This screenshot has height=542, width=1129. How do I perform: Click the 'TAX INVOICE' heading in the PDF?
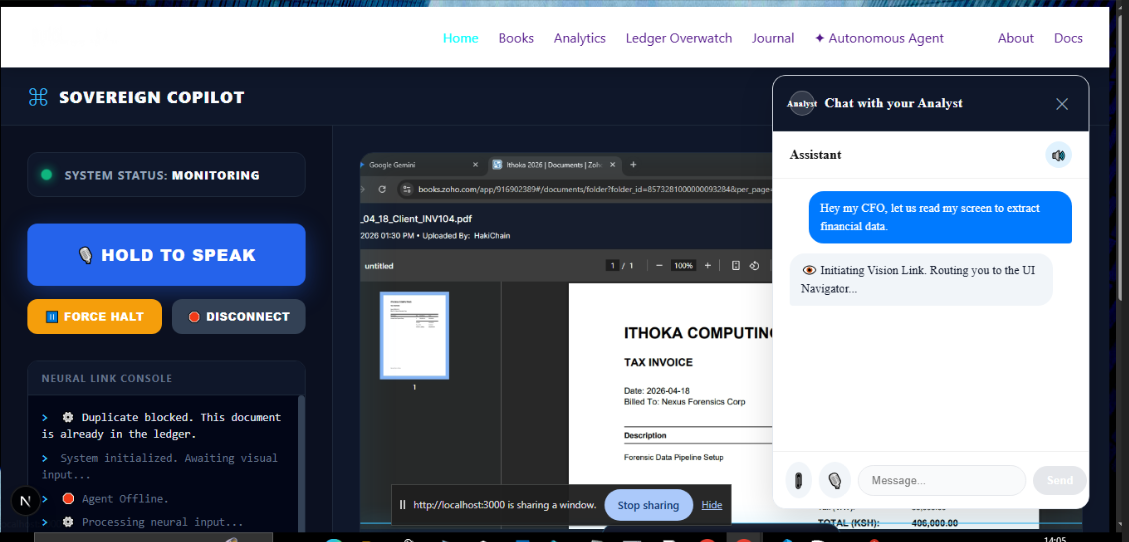tap(658, 362)
